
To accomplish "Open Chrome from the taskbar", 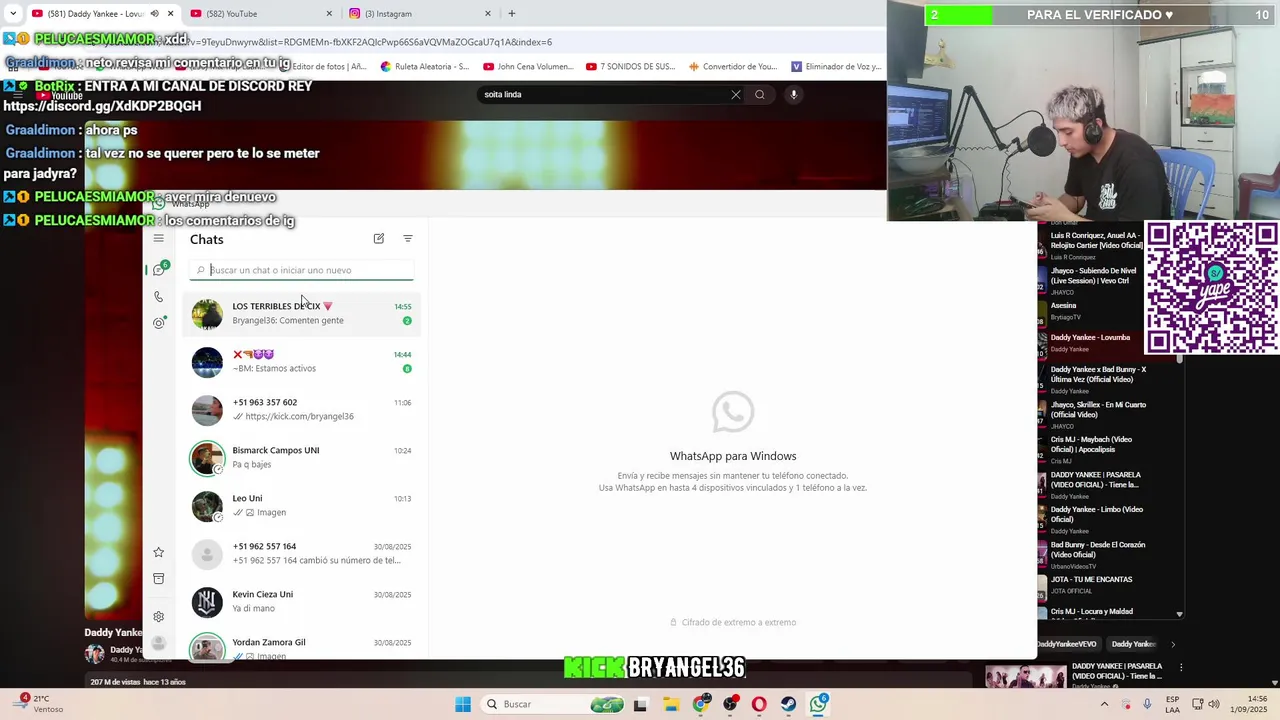I will (x=701, y=704).
